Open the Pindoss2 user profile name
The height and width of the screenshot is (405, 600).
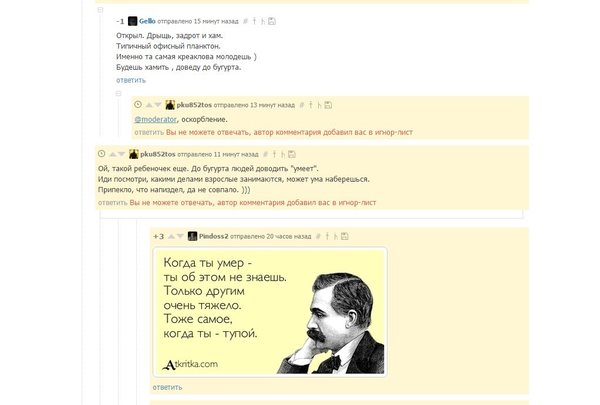(x=214, y=236)
